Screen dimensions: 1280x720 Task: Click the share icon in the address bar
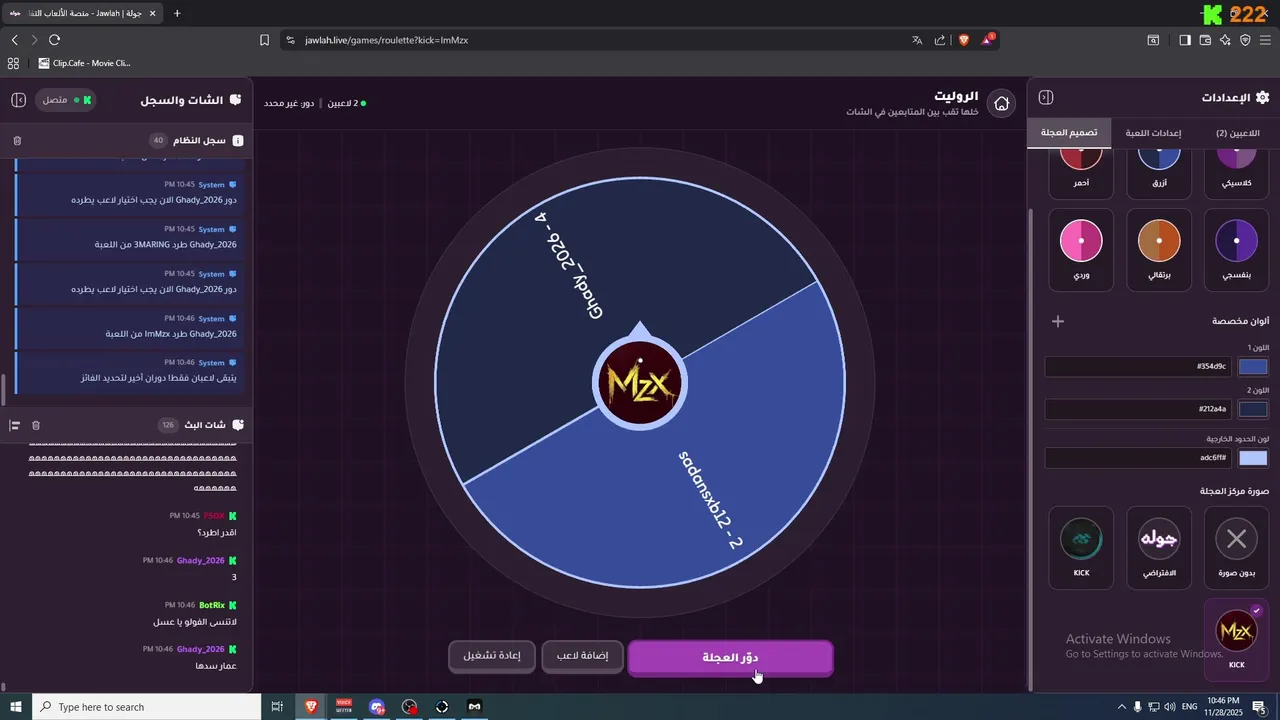point(940,40)
